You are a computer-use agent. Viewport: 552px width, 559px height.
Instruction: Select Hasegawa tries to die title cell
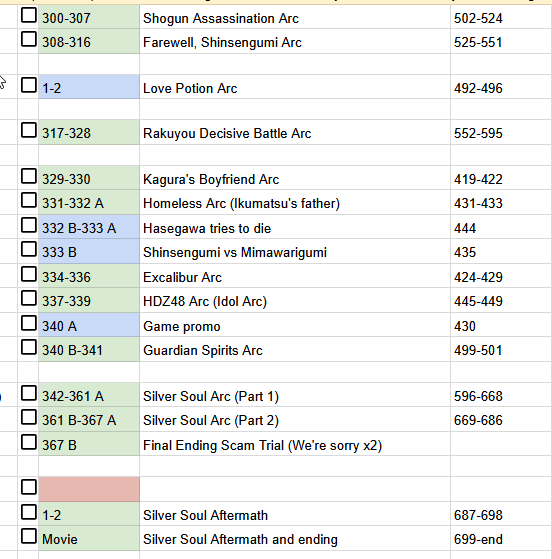pos(295,227)
